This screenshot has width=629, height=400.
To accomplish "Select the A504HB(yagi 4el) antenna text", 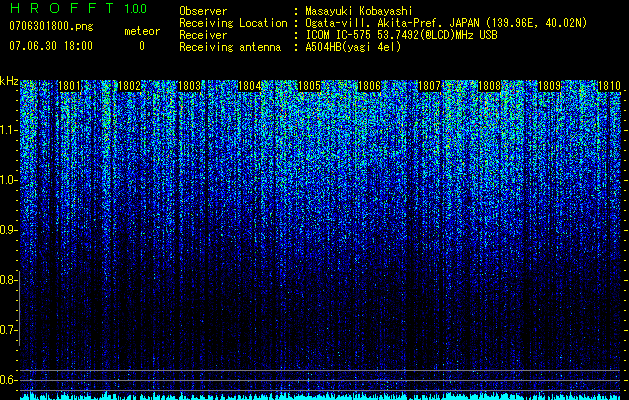I will (x=353, y=47).
